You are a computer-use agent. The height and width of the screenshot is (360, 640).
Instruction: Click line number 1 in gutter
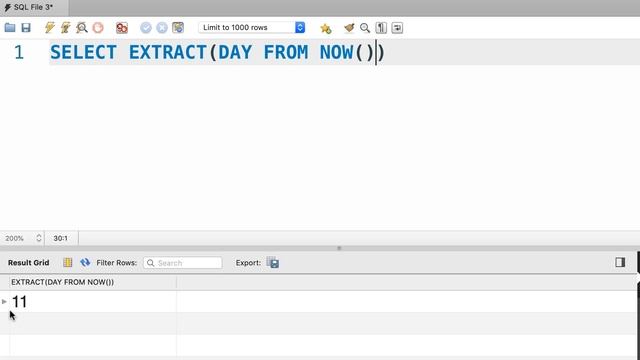point(19,52)
